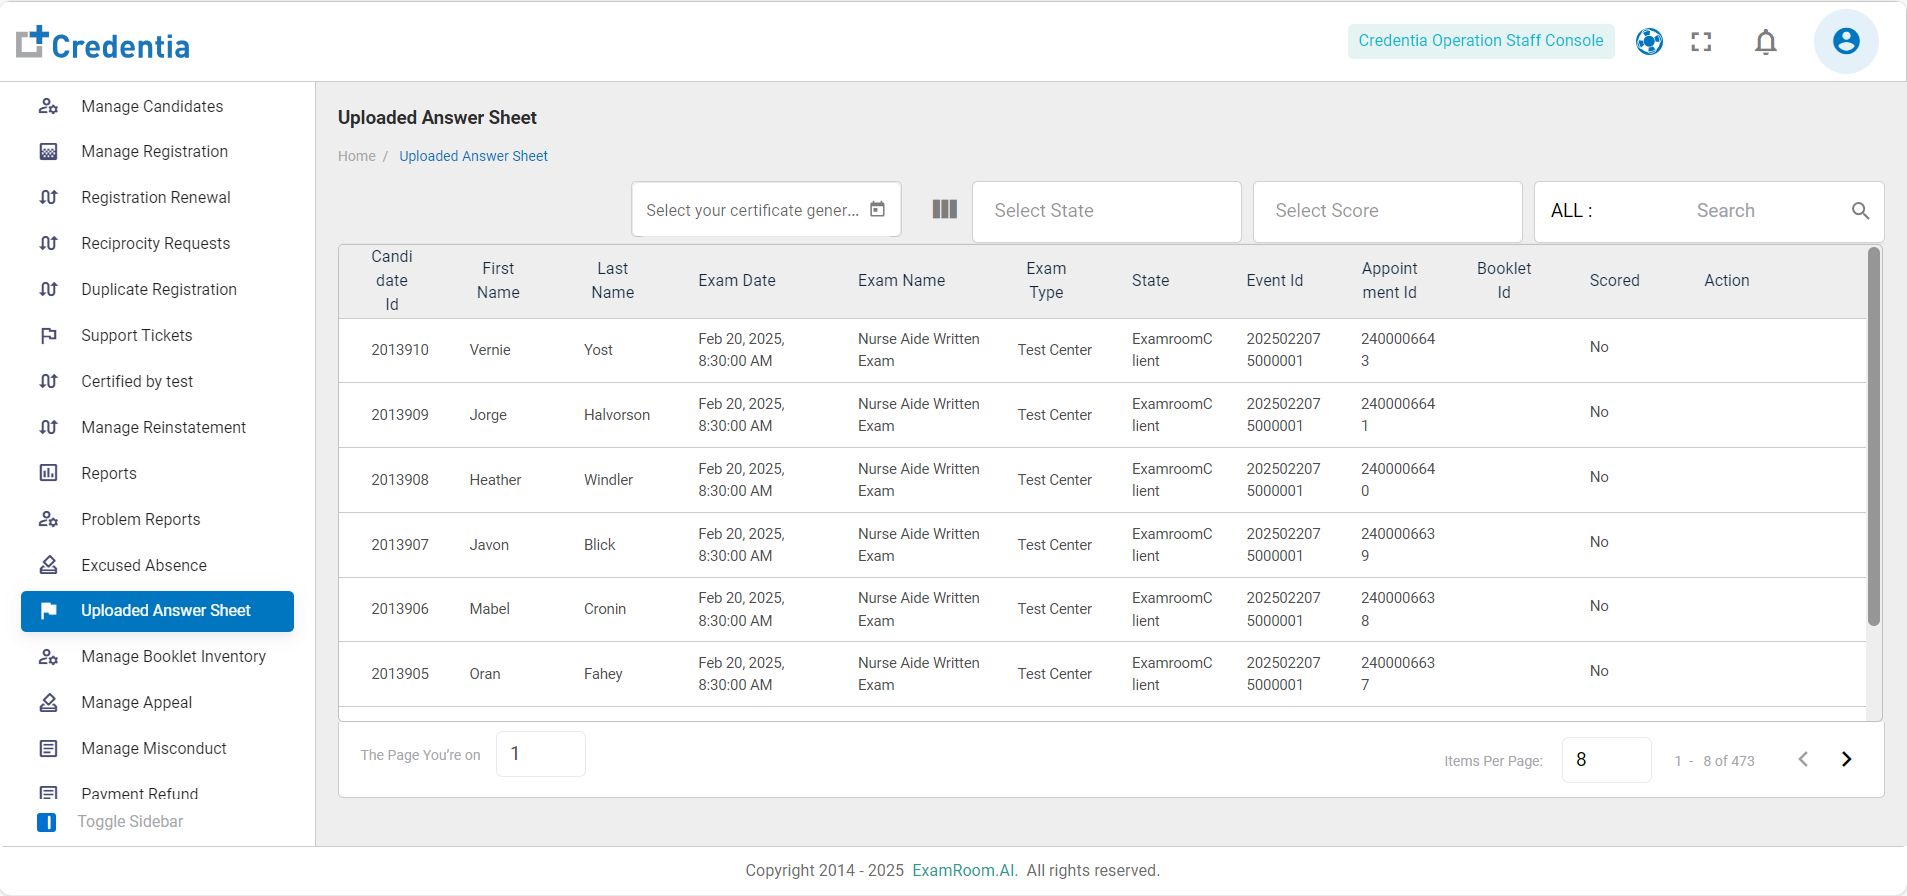
Task: Open the column chooser icon
Action: click(x=944, y=209)
